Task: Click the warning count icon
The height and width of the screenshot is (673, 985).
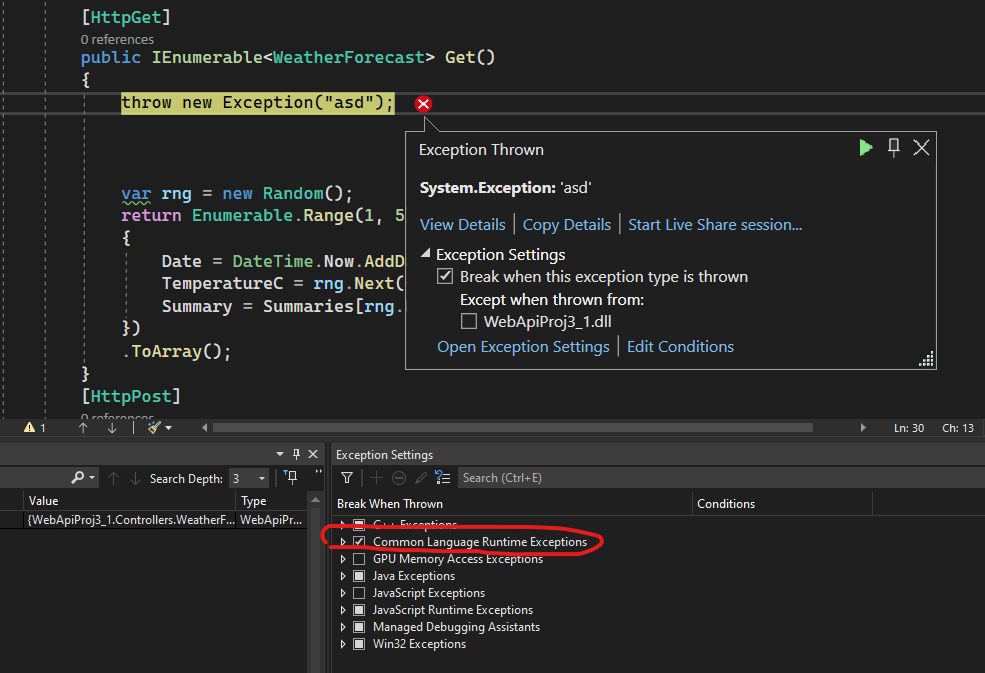Action: pos(30,428)
